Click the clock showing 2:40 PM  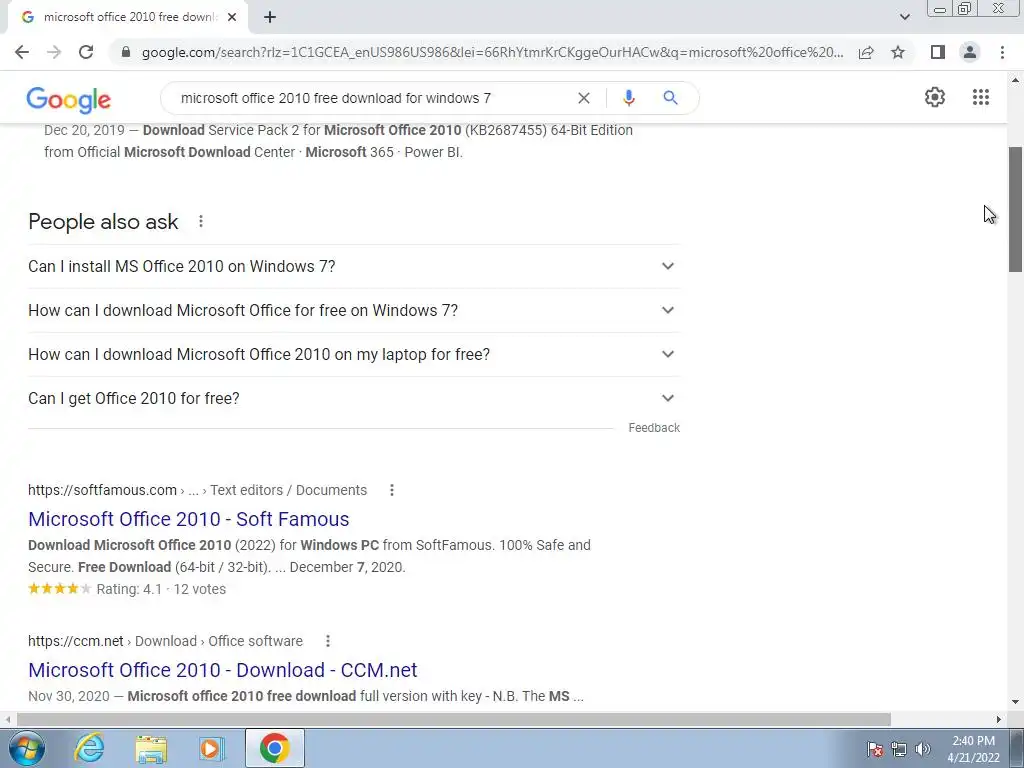[x=973, y=749]
